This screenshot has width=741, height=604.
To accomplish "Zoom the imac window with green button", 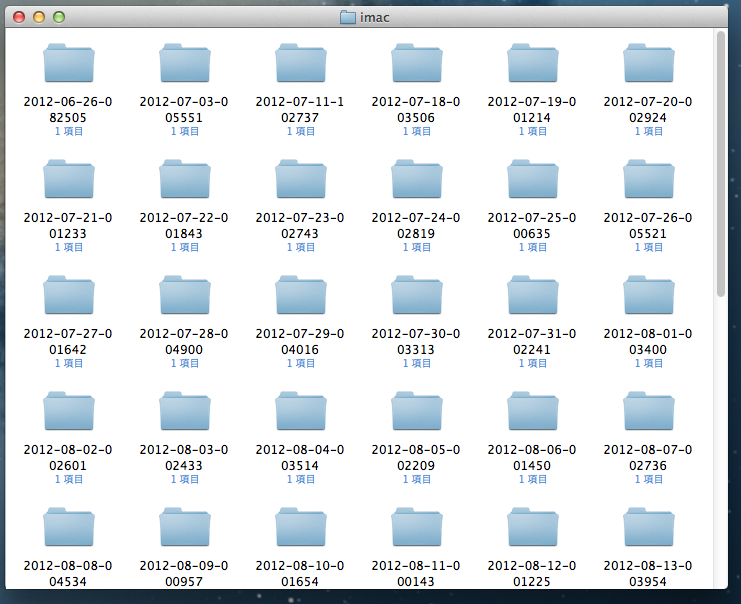I will [x=59, y=17].
